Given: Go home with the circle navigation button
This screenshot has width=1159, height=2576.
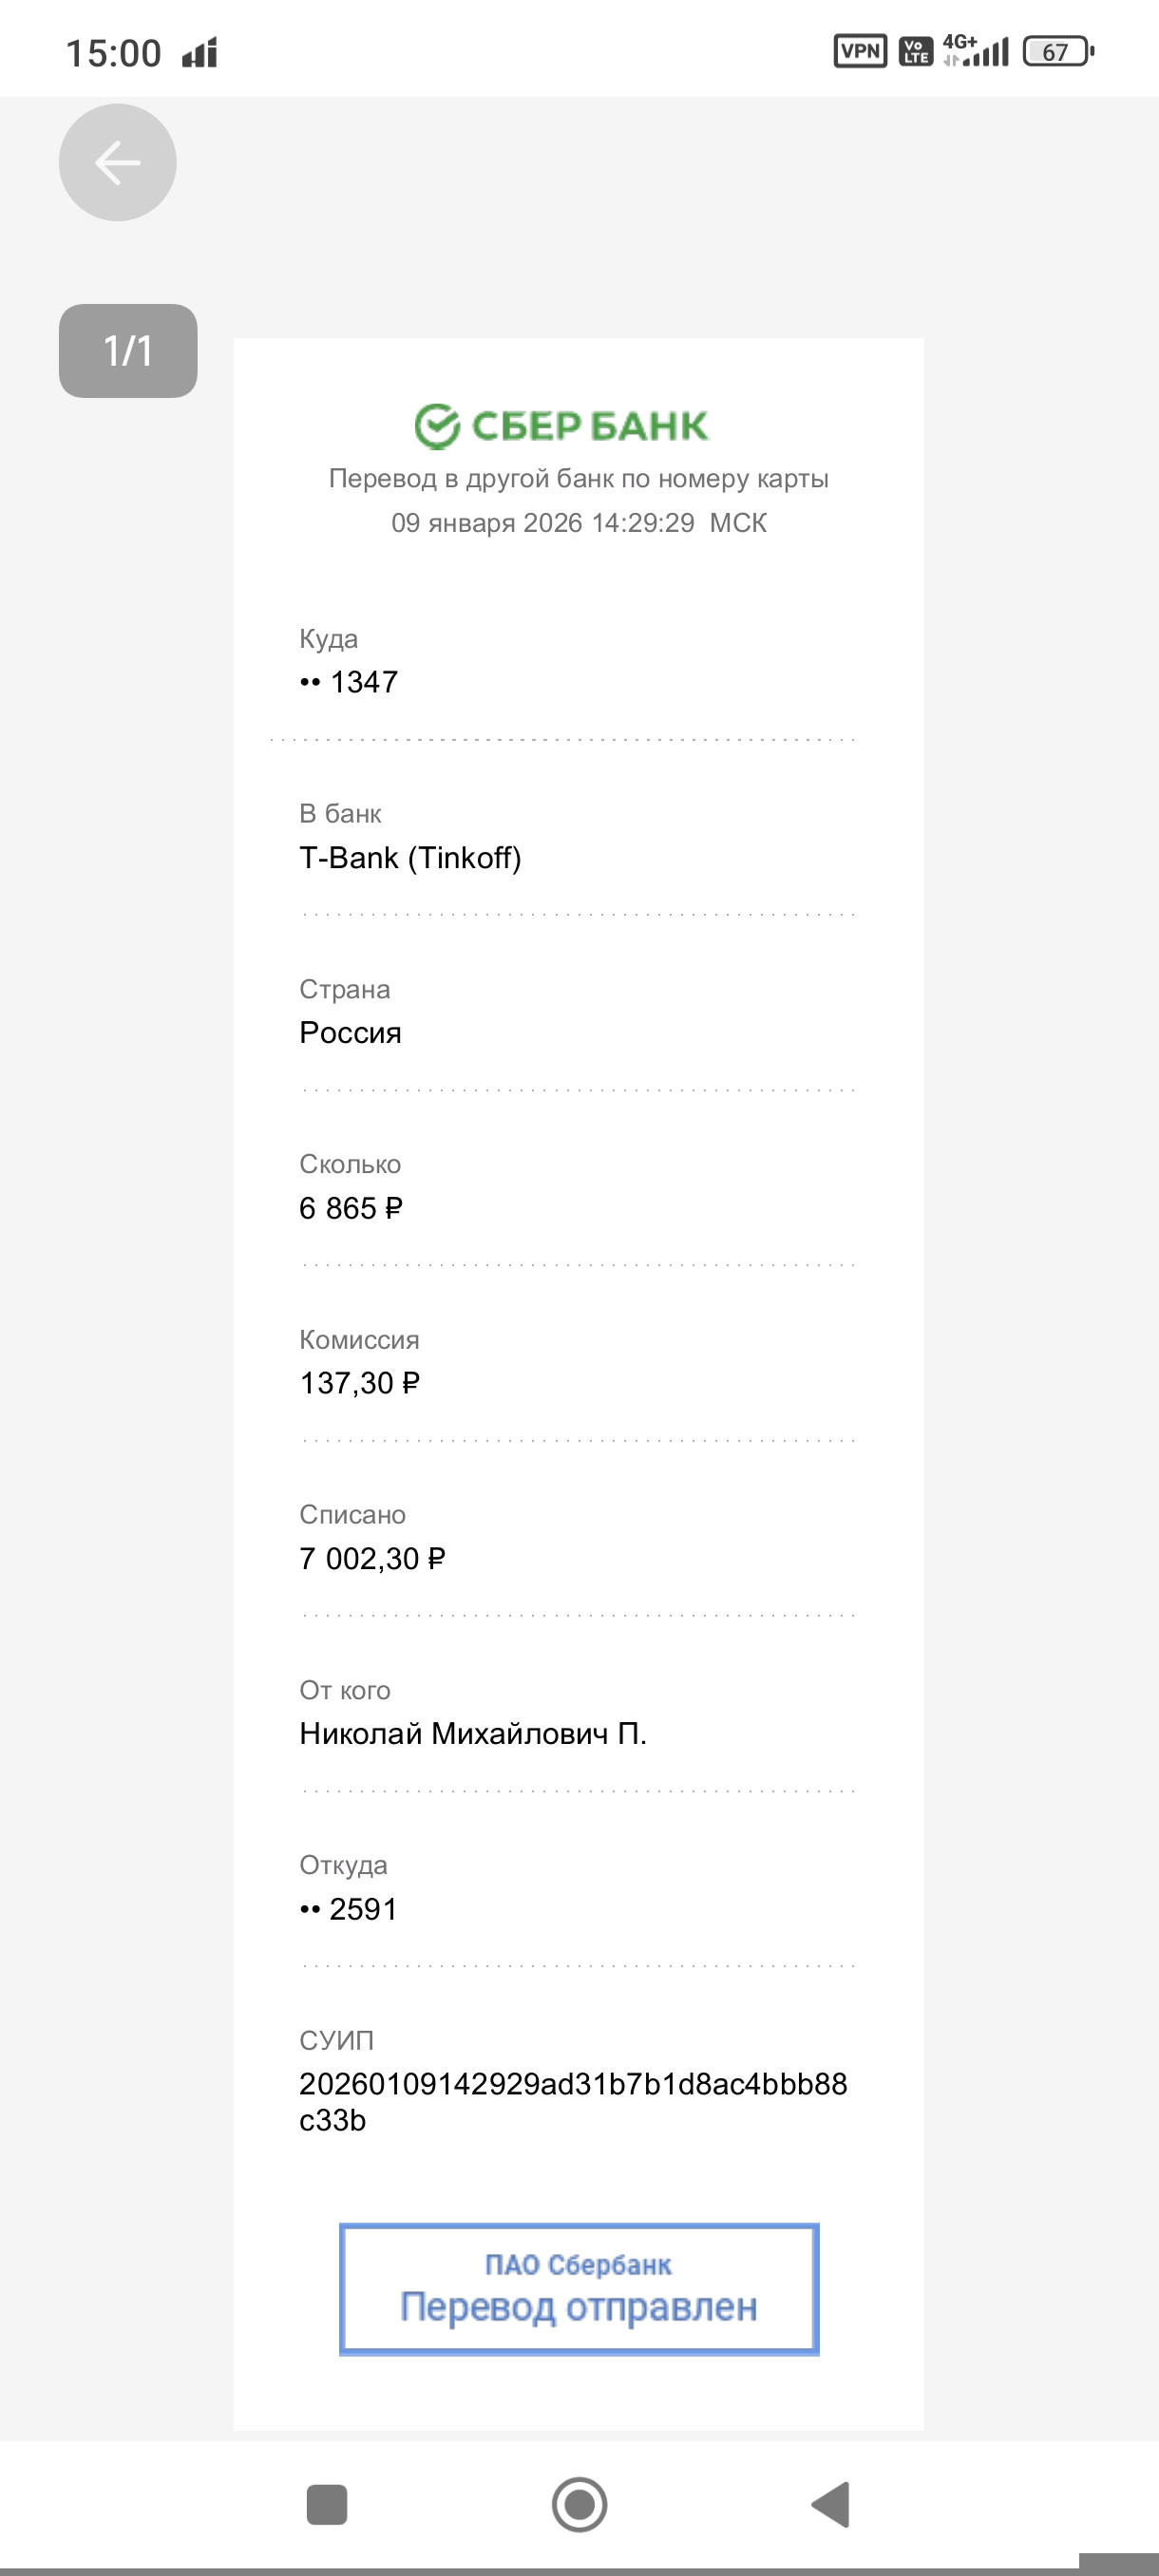Looking at the screenshot, I should (579, 2505).
